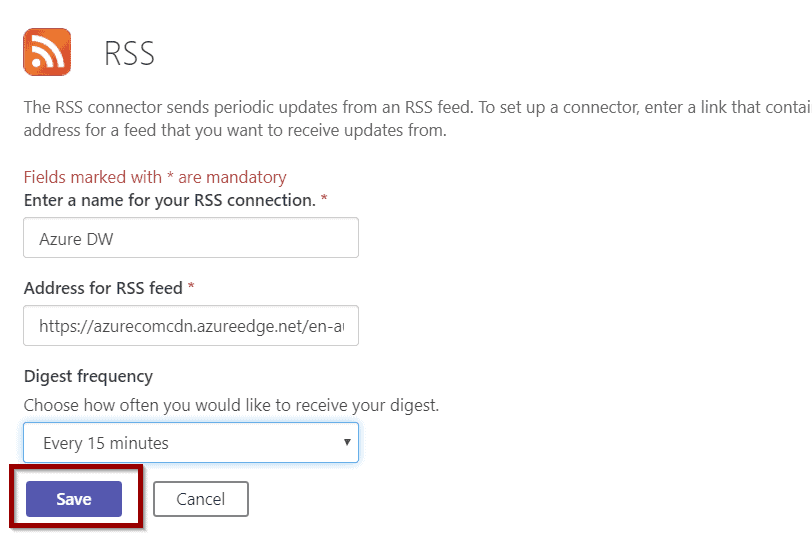The height and width of the screenshot is (542, 812).
Task: Click the 'Digest frequency' heading
Action: tap(88, 376)
